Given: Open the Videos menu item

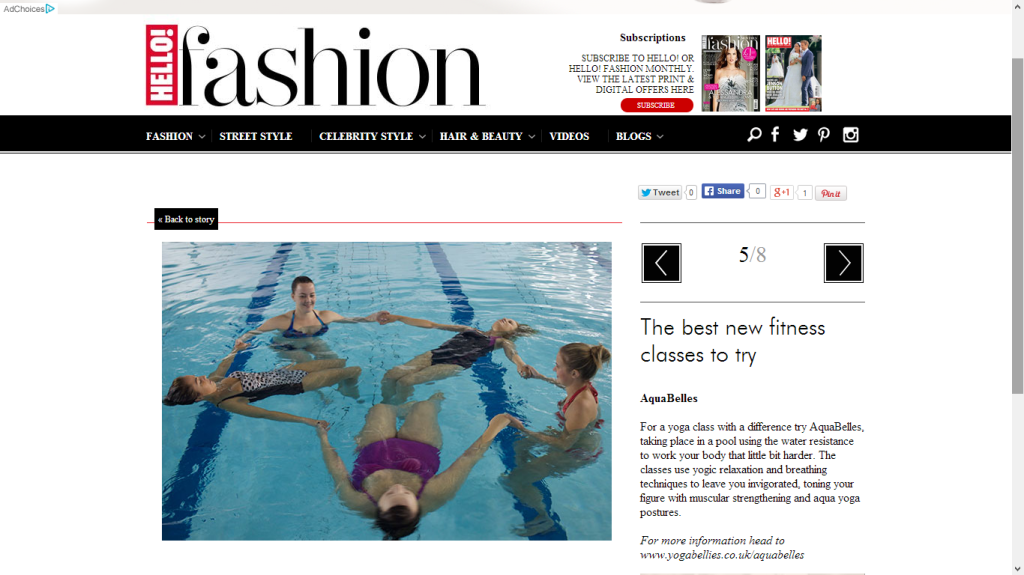Looking at the screenshot, I should tap(569, 136).
